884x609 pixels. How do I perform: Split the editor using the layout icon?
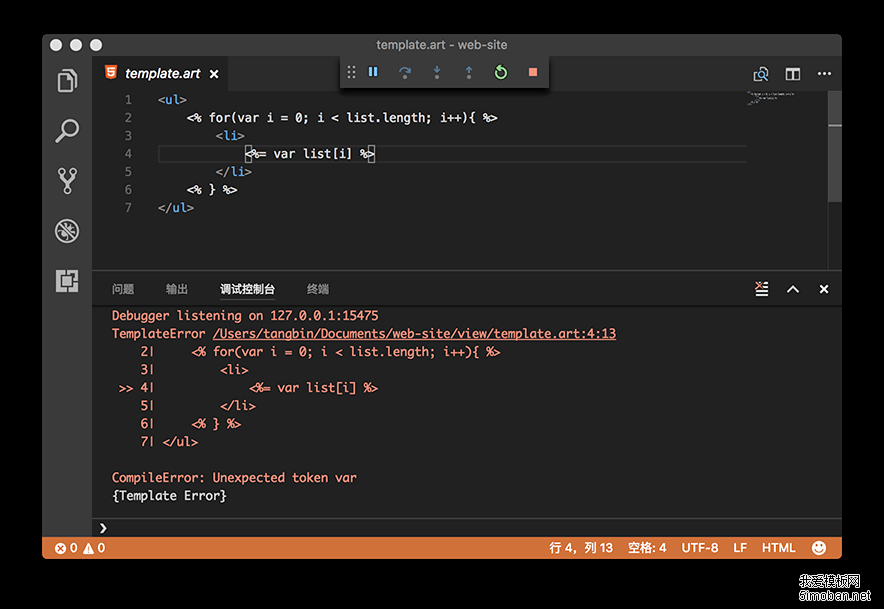792,73
